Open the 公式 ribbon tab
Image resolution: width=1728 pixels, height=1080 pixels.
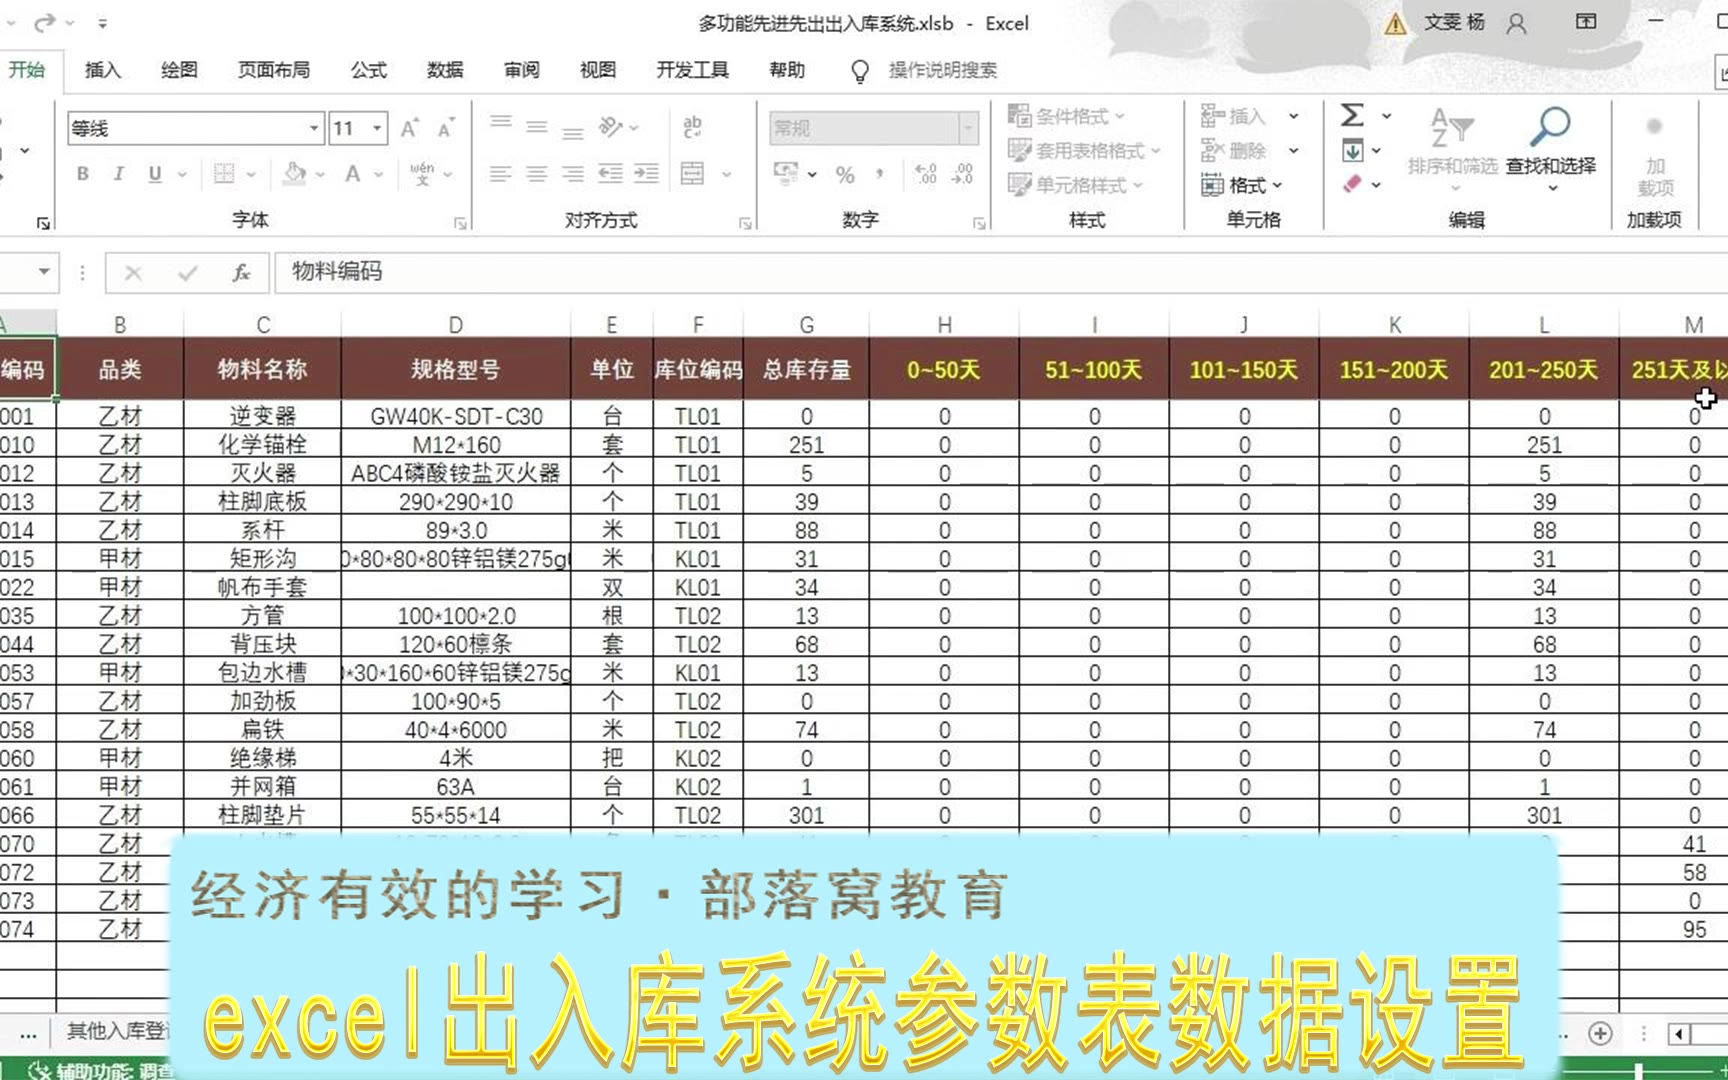(x=369, y=70)
